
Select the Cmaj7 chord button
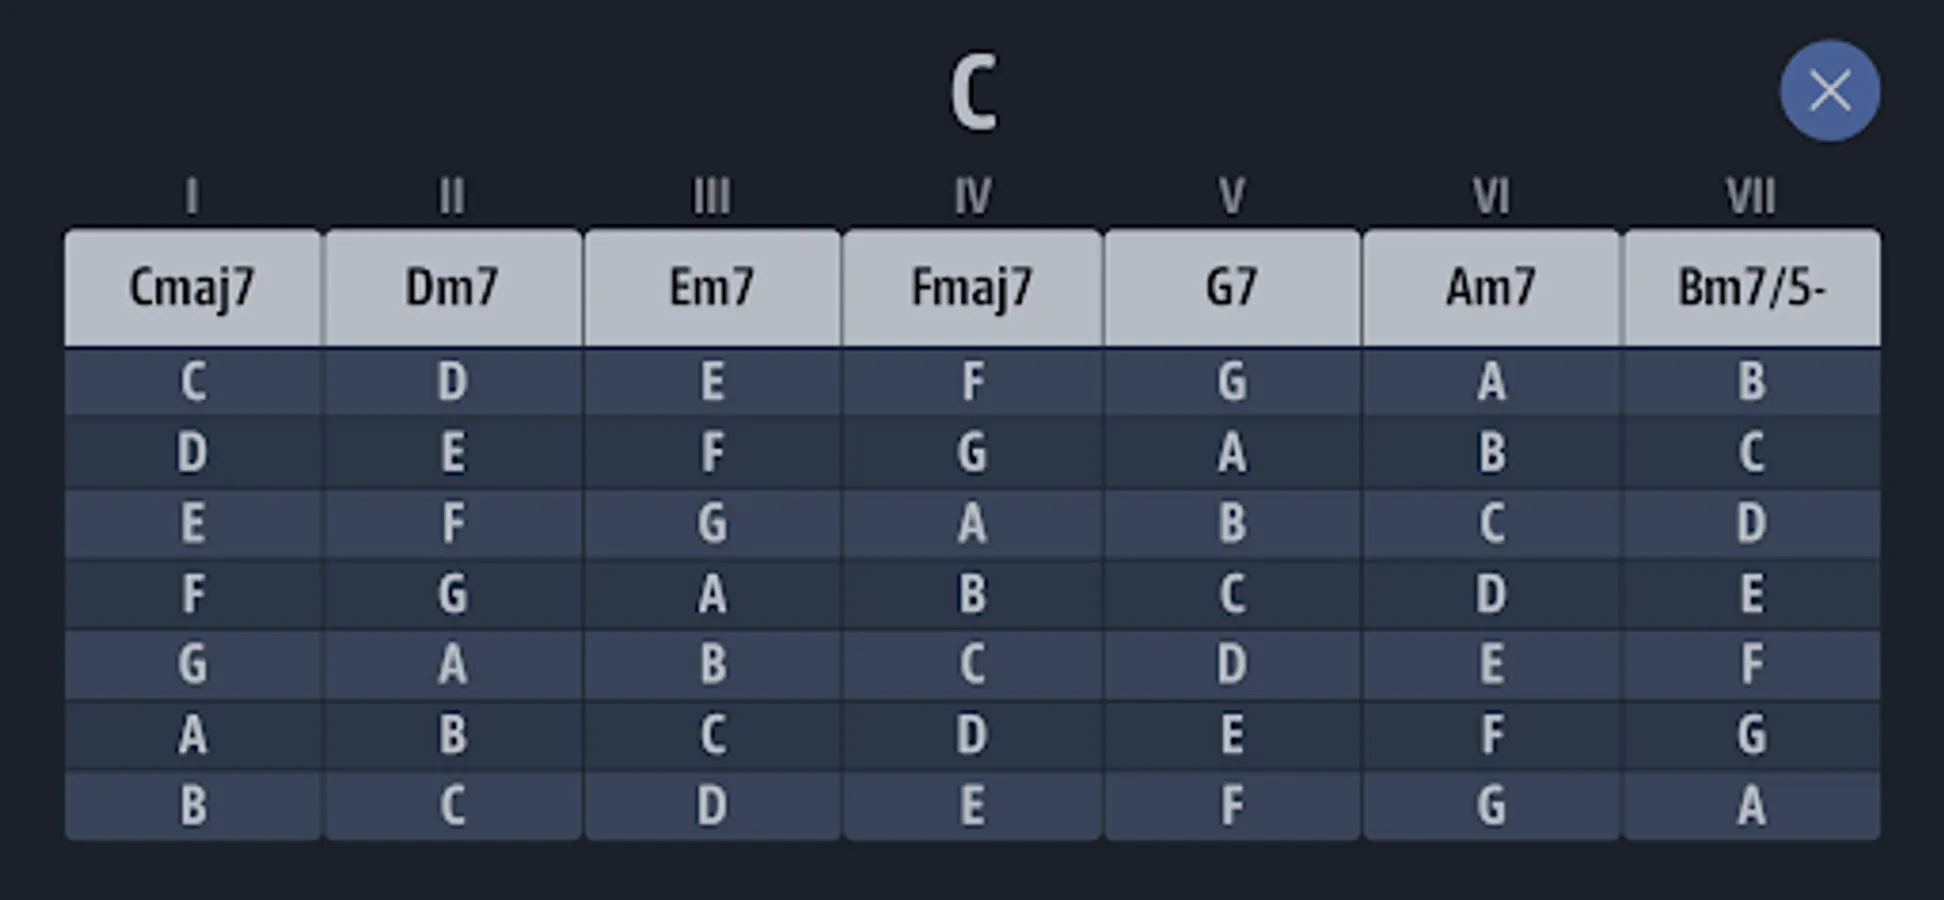click(x=192, y=288)
